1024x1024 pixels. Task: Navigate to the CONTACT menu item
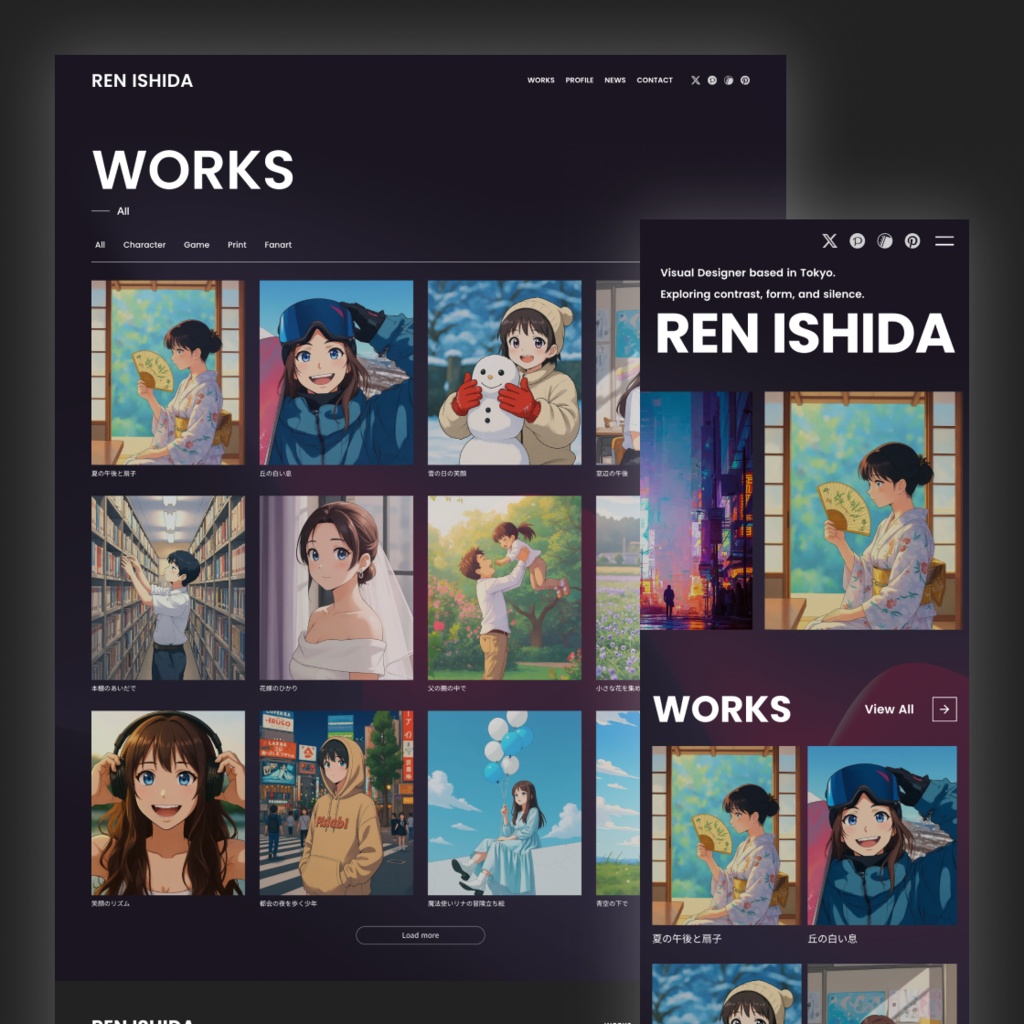click(655, 80)
